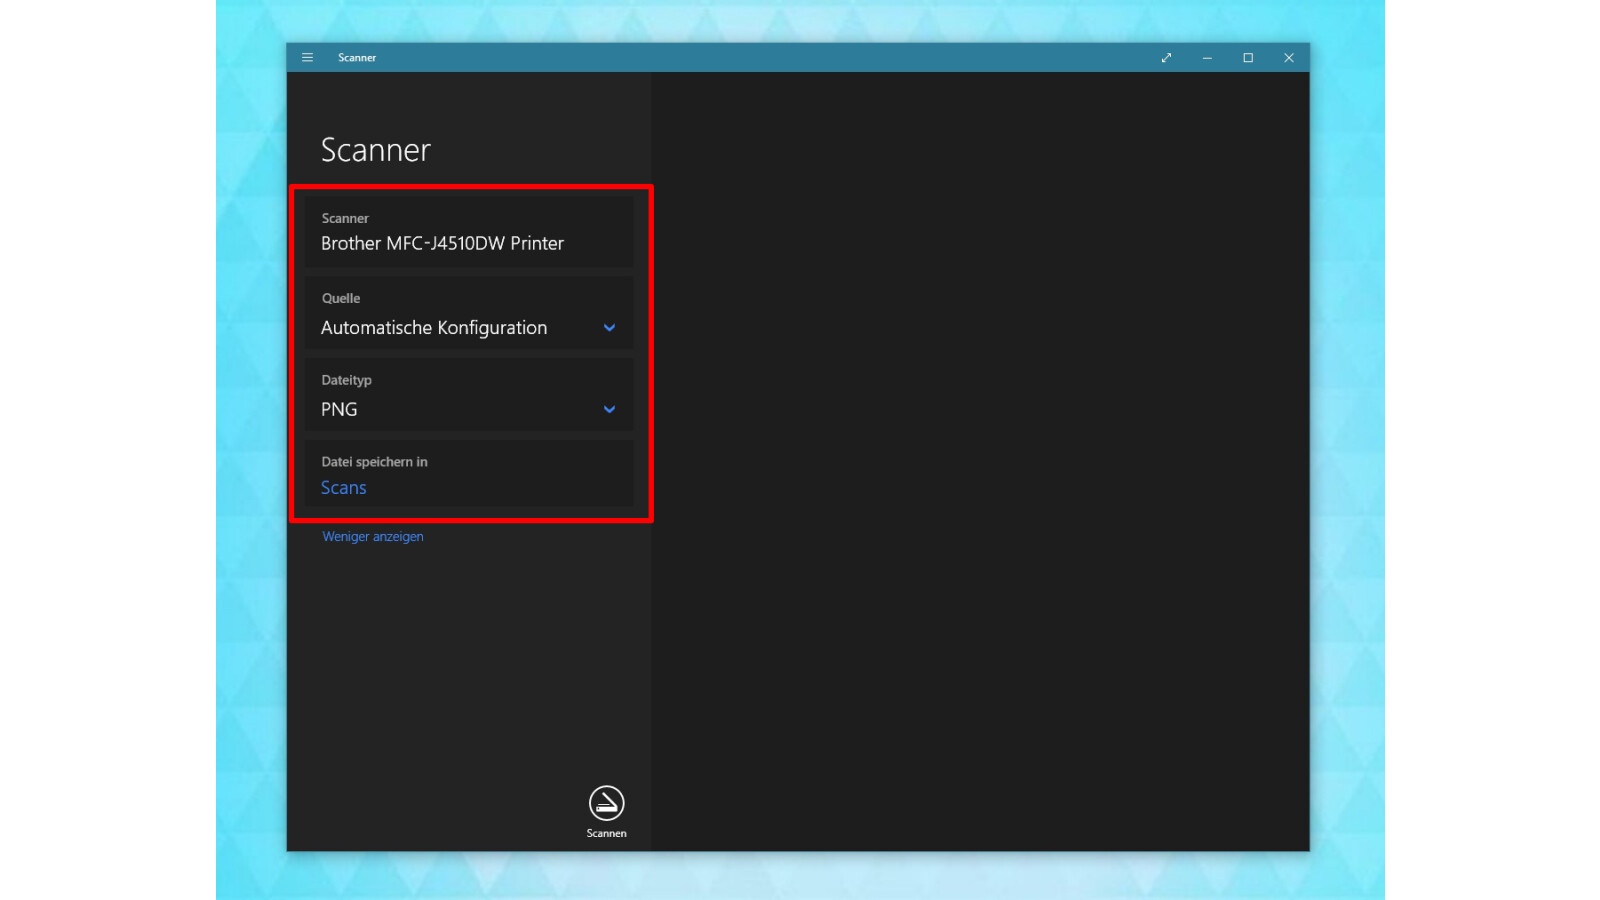Click the chevron on the Dateityp field
Screen dimensions: 1600x900
(x=609, y=409)
